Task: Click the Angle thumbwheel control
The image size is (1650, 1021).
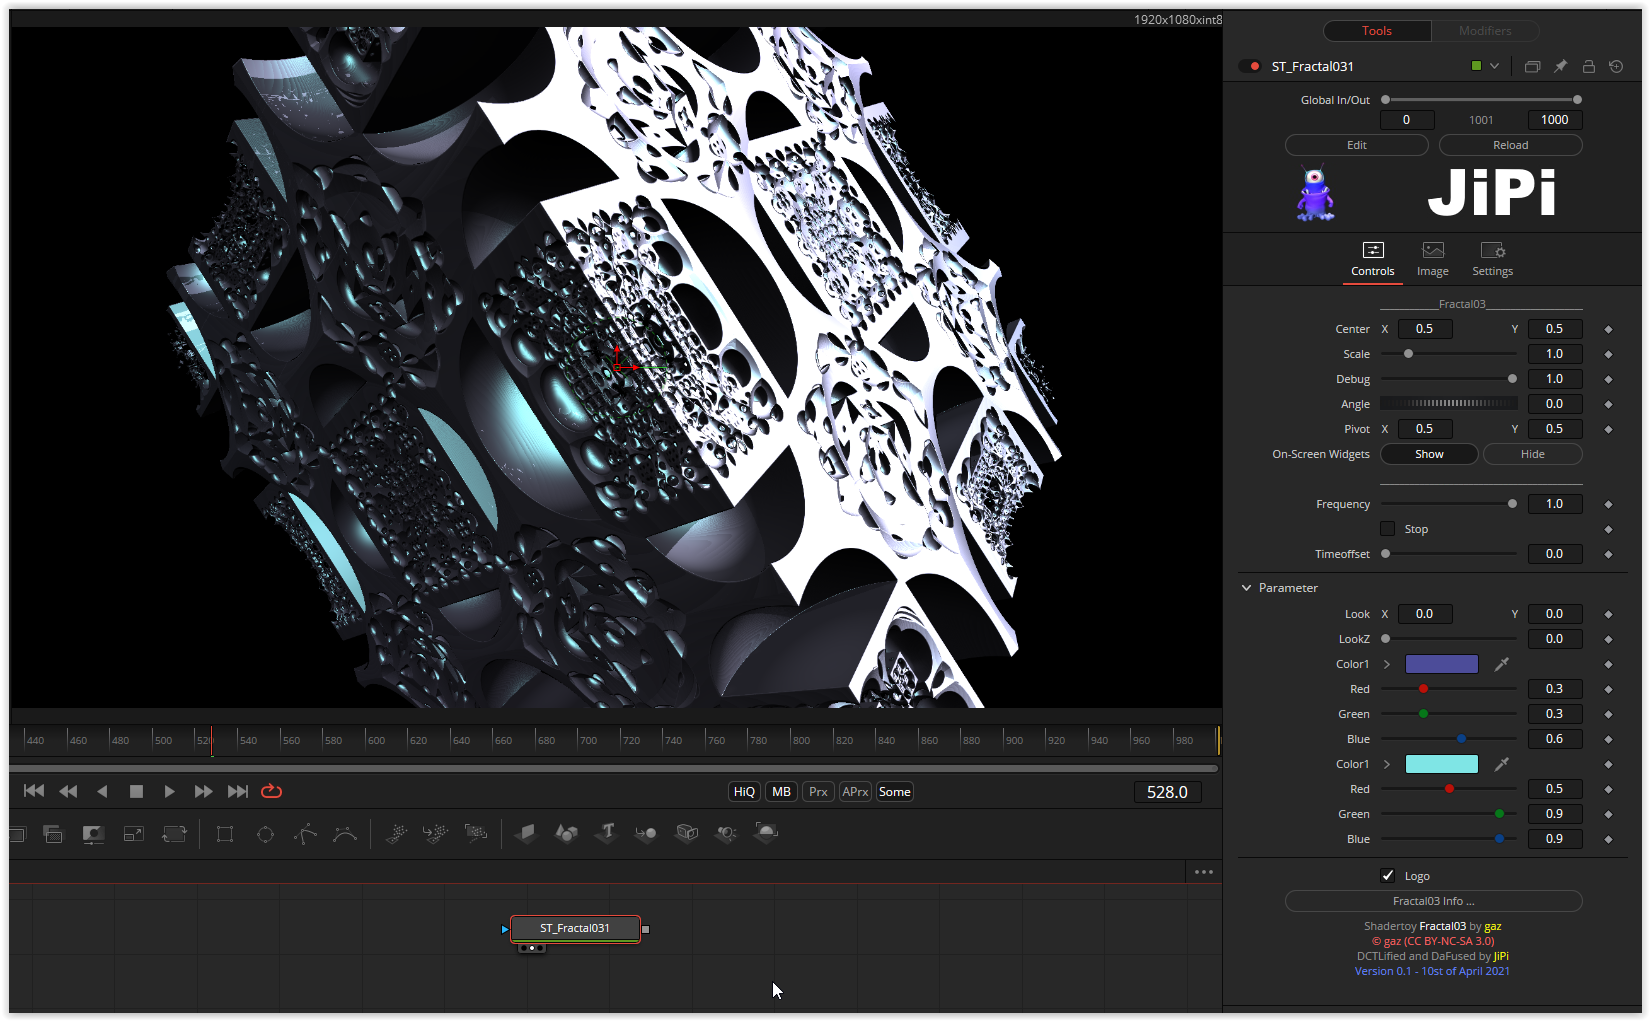Action: click(x=1449, y=404)
